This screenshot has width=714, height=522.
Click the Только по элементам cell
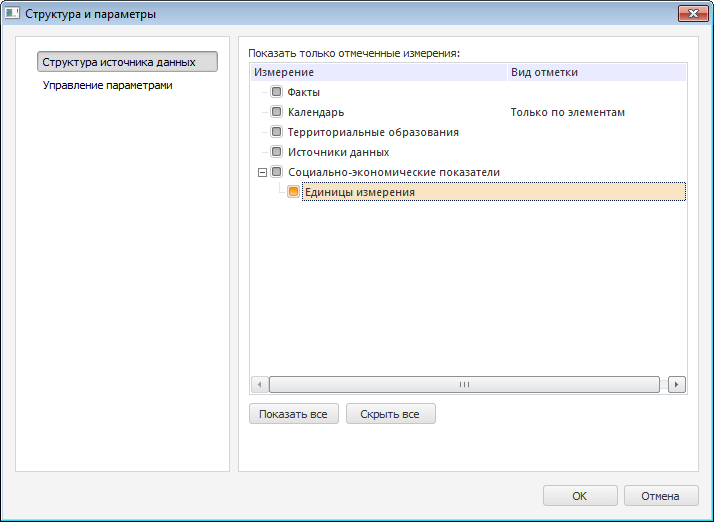click(567, 112)
